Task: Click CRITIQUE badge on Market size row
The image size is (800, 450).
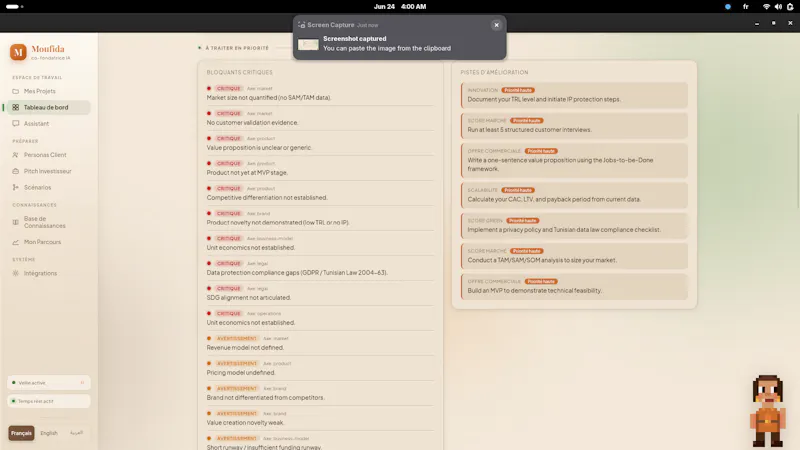Action: click(x=228, y=88)
